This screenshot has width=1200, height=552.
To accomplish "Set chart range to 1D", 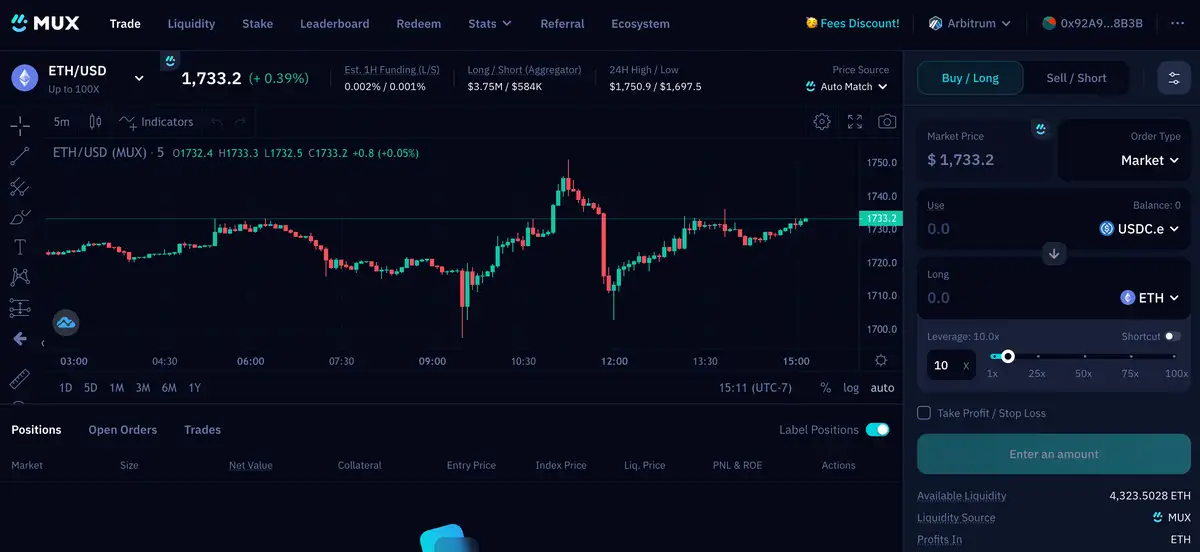I will coord(65,388).
